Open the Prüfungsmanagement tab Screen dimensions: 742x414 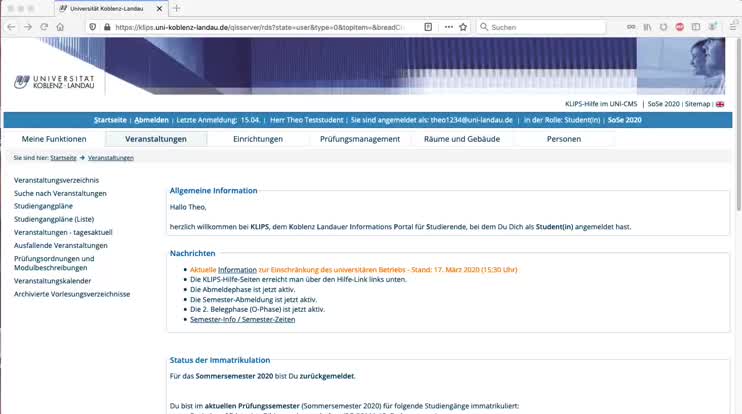pos(360,139)
